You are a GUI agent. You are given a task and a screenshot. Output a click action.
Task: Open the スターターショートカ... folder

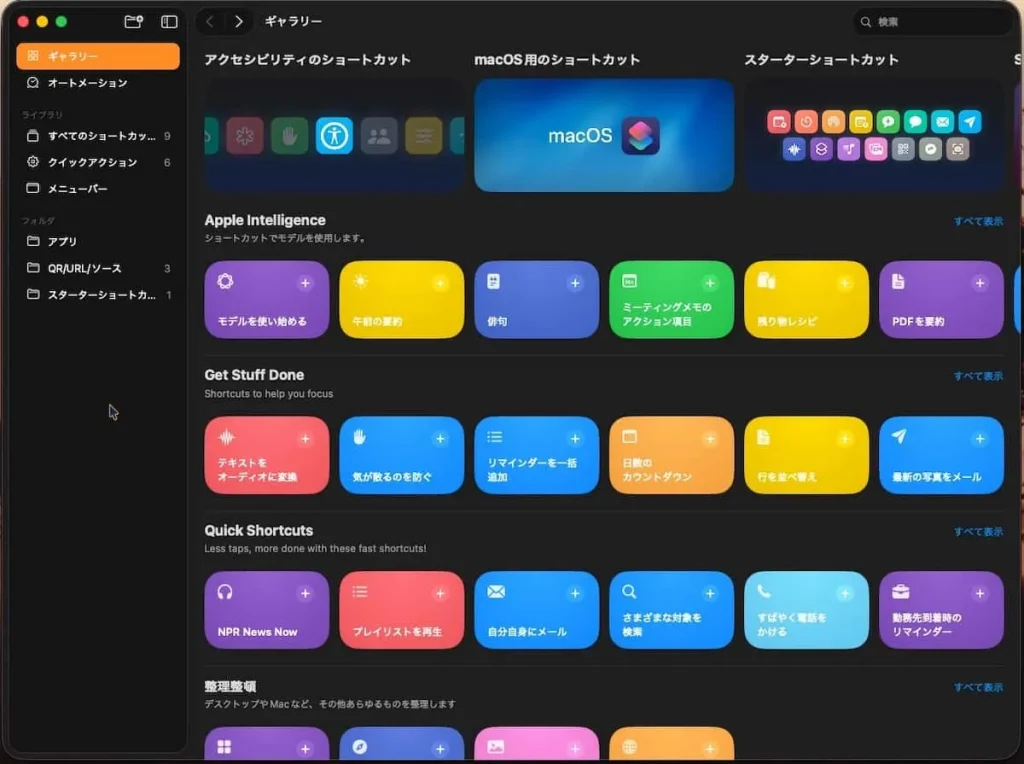(98, 295)
